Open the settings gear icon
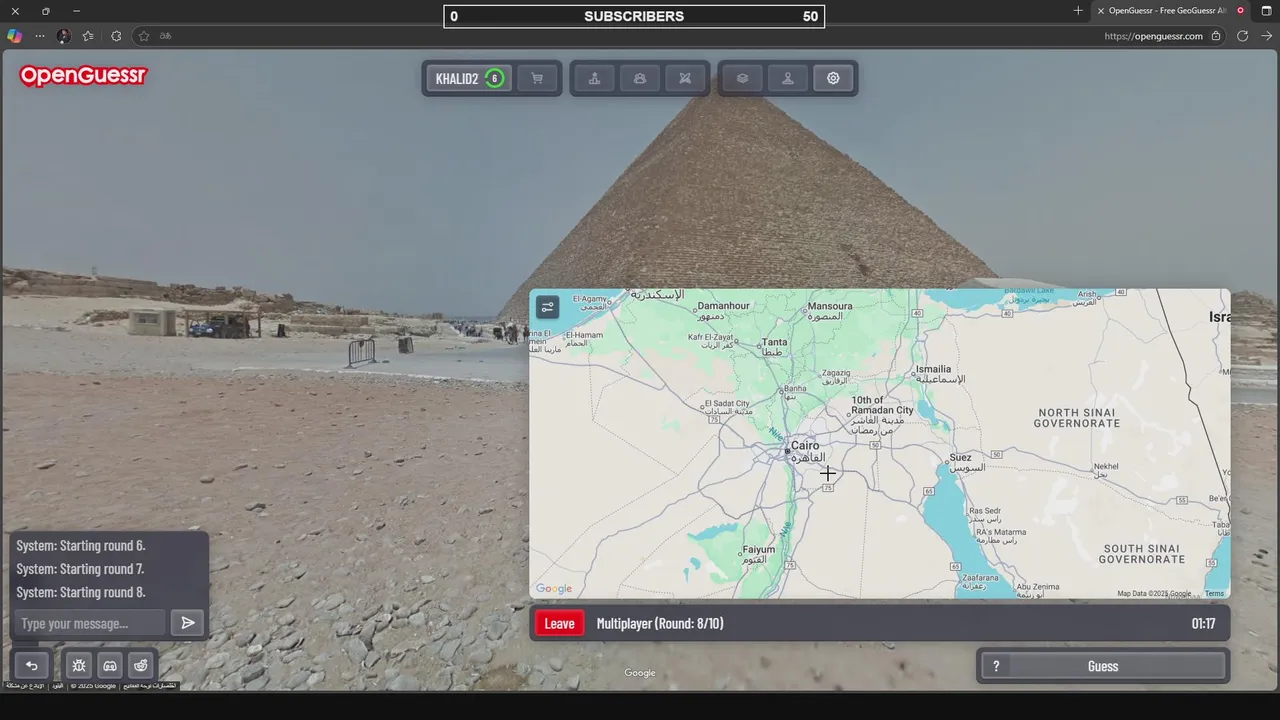Screen dimensions: 1280x720 coord(833,78)
